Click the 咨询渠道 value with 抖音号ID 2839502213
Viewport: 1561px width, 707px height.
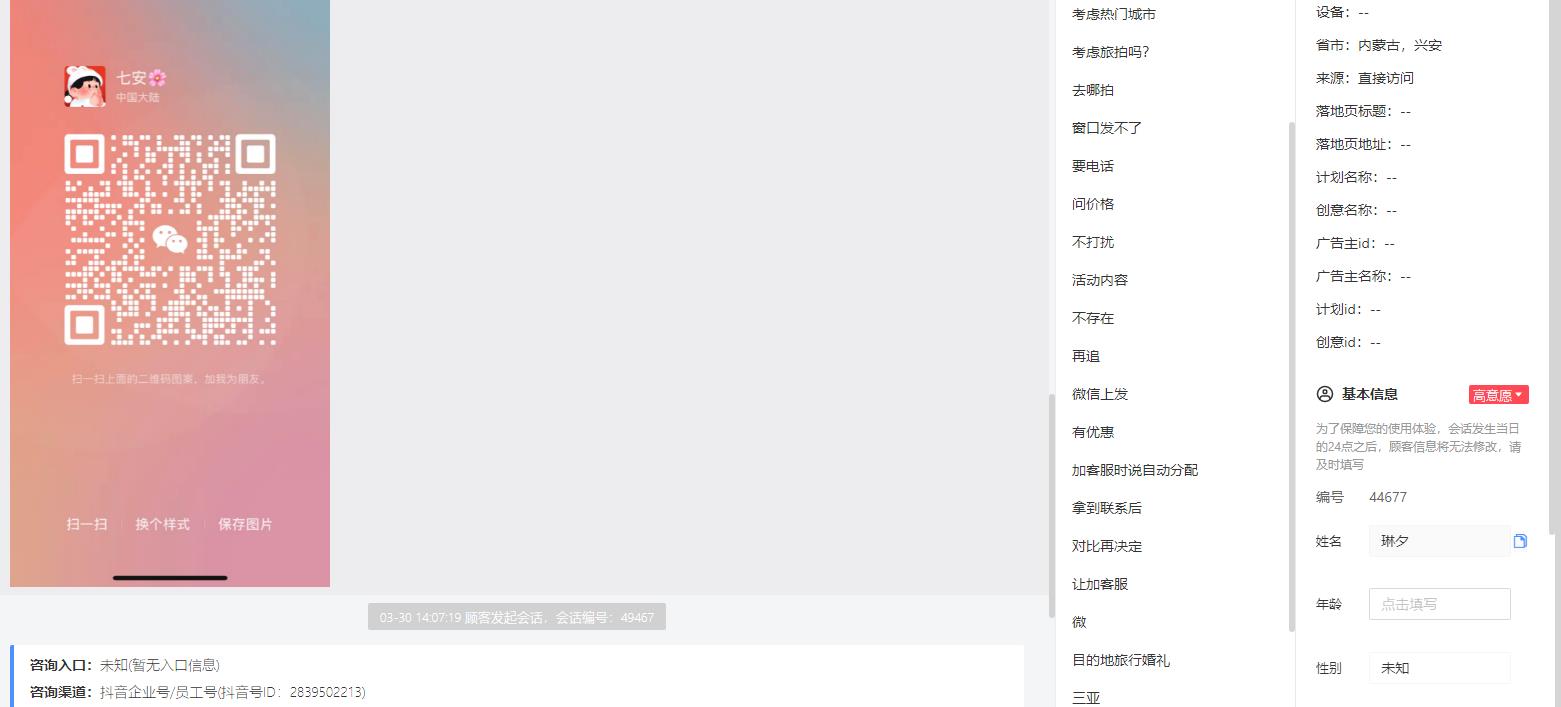(x=233, y=692)
